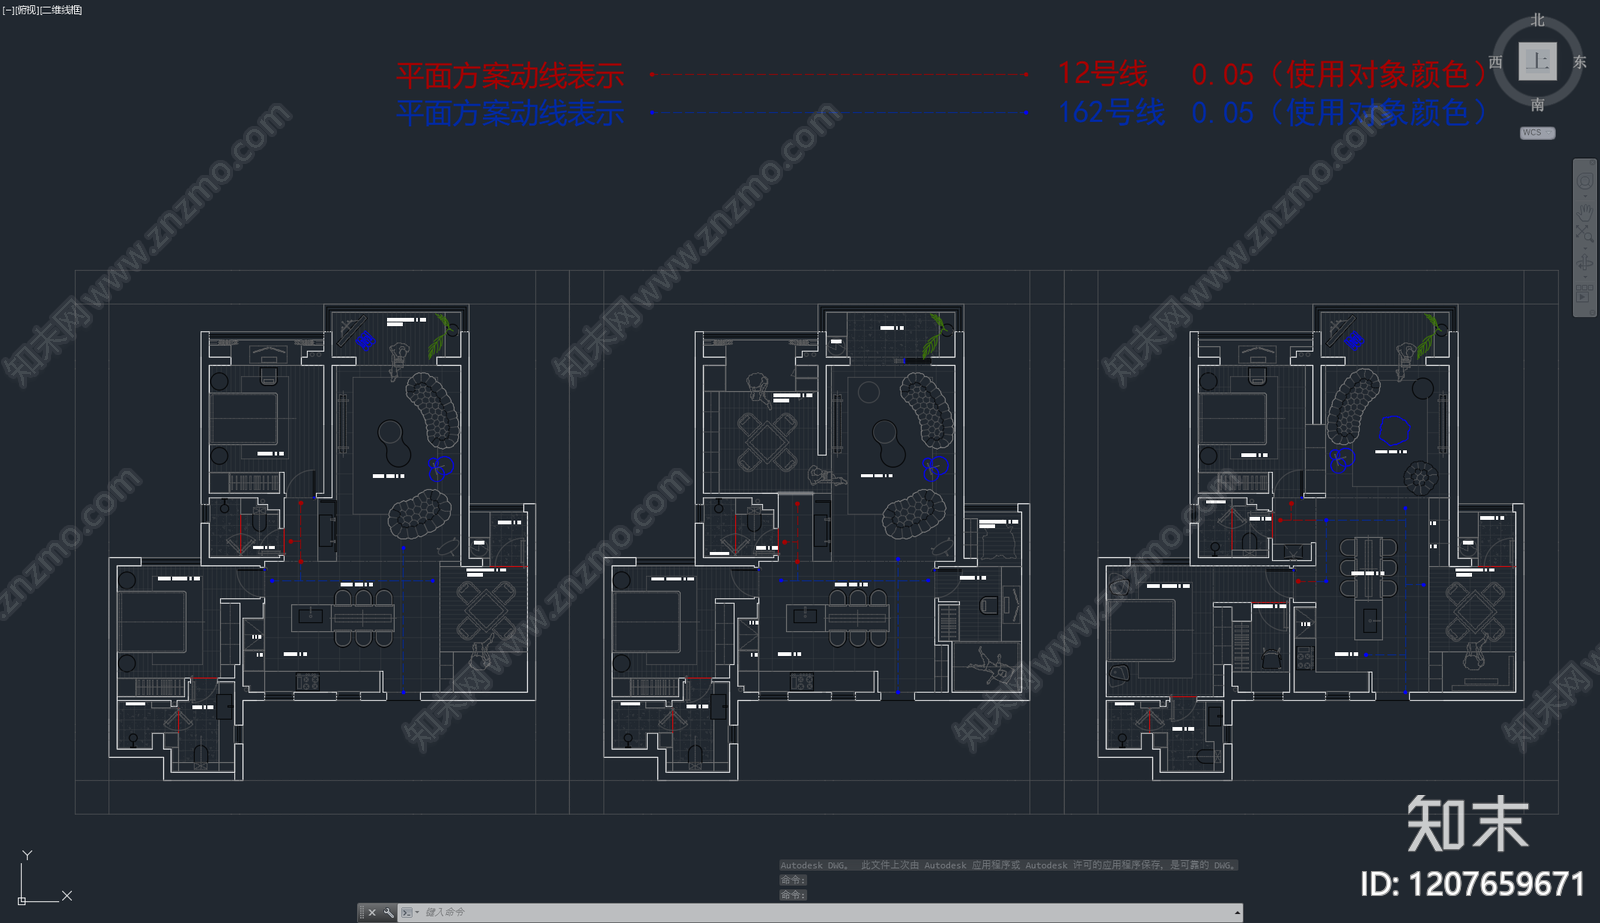
Task: Click the ViewCube top face 上
Action: [x=1537, y=61]
